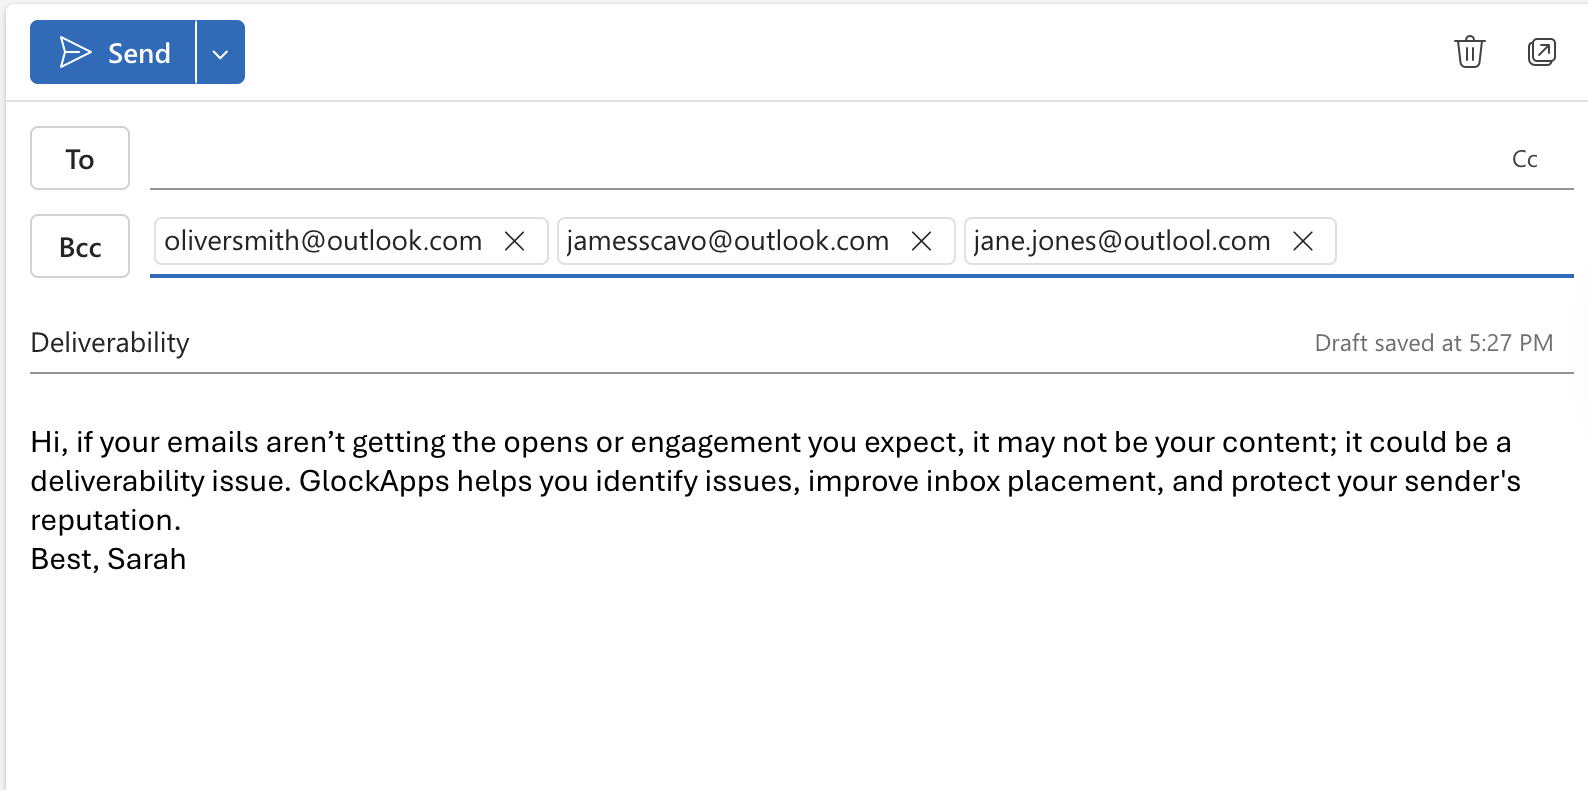
Task: Click the Deliverability subject field
Action: [x=600, y=343]
